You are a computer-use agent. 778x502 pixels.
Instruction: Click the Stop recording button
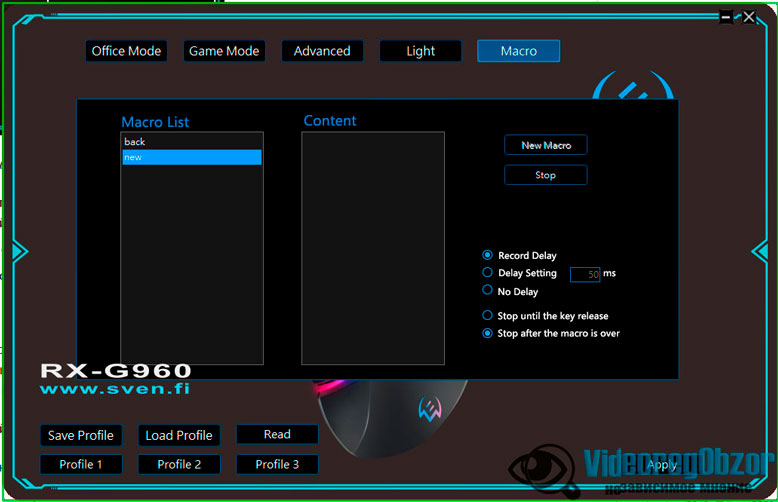click(x=546, y=175)
